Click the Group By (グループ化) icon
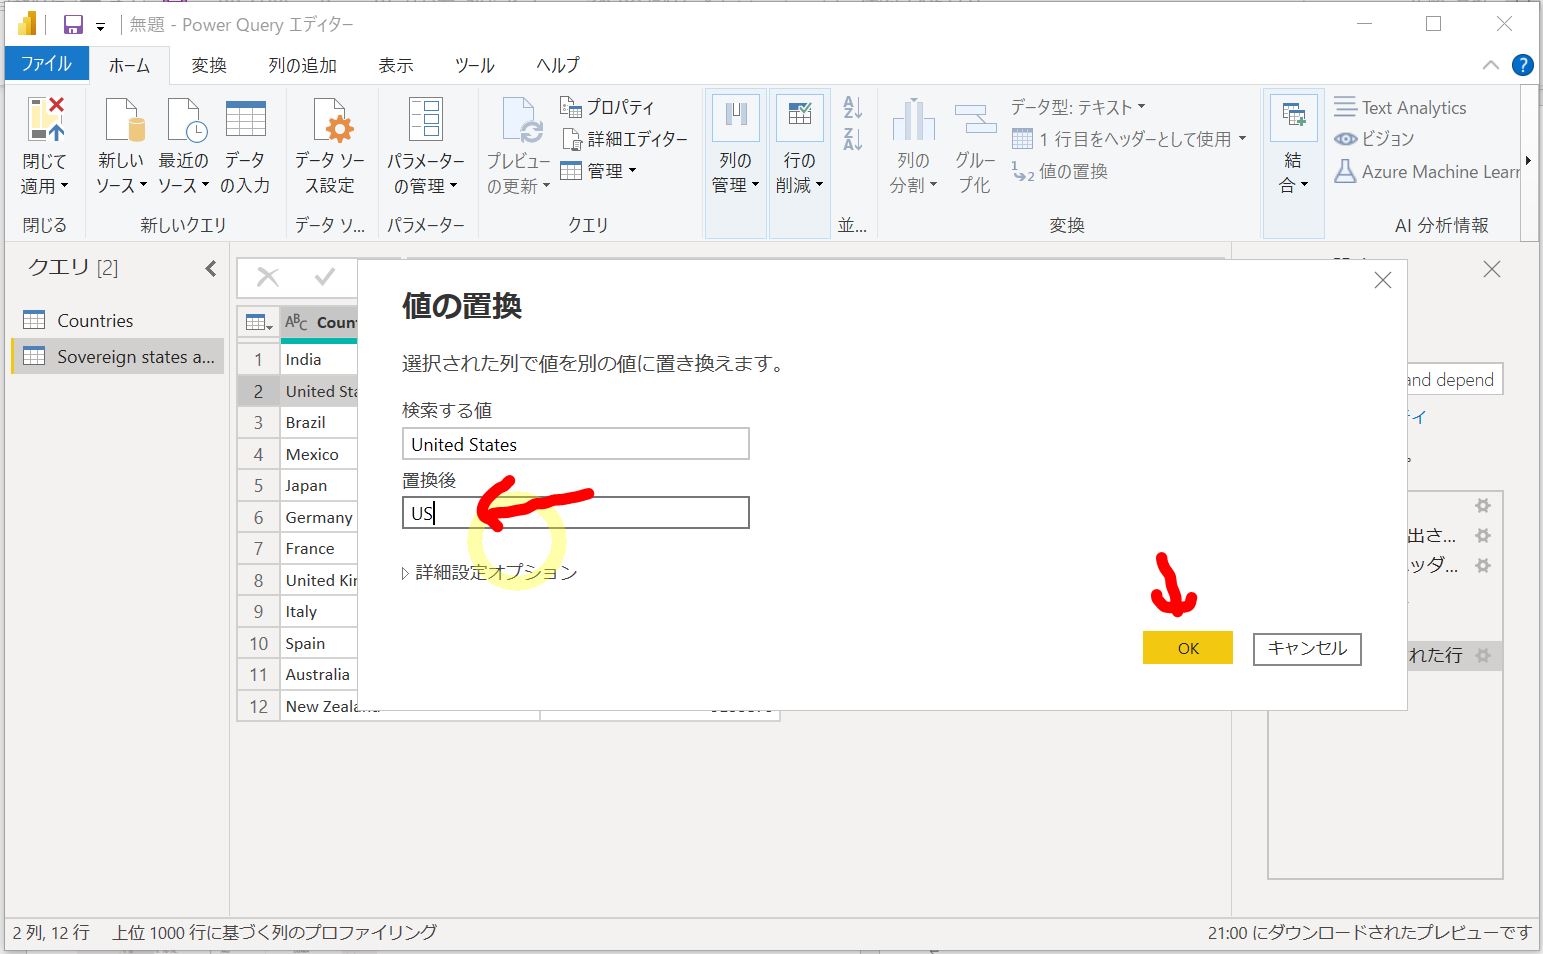Screen dimensions: 1543x954 974,120
